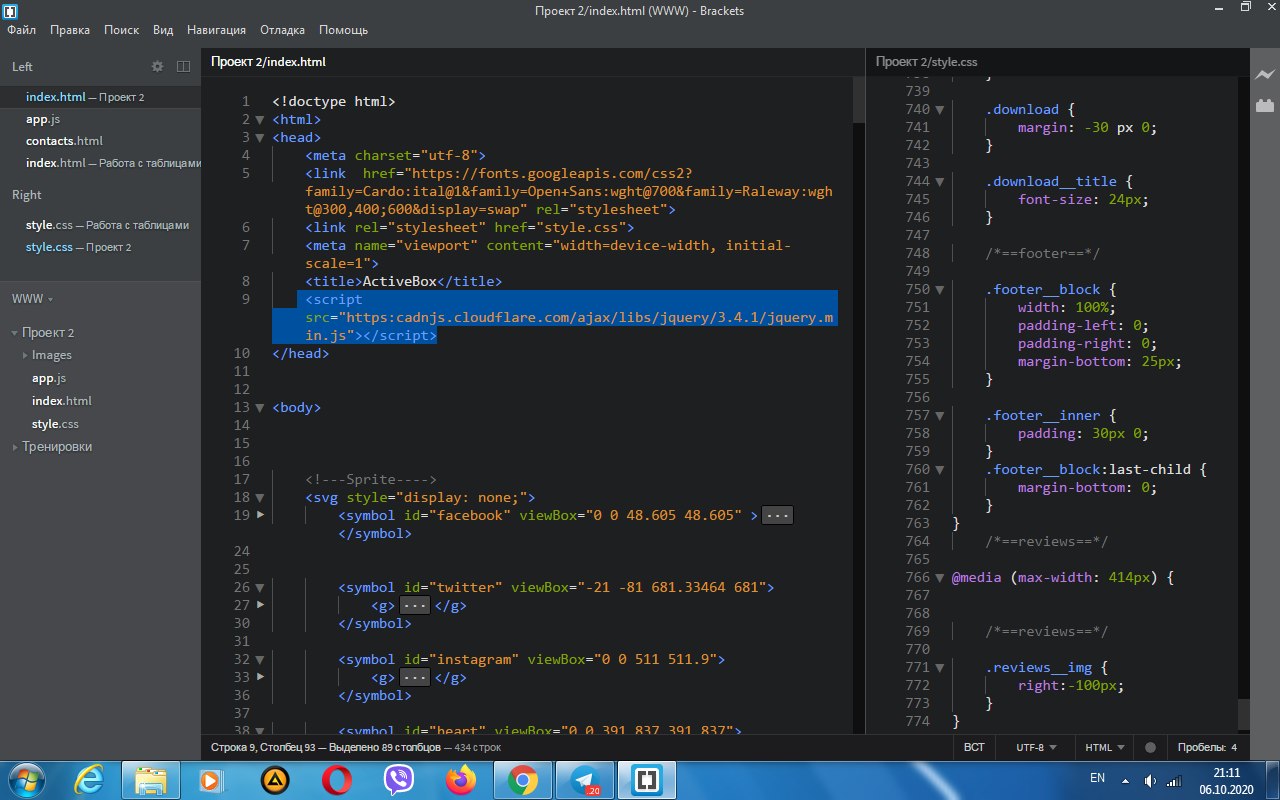Open the UTF-8 encoding dropdown
Image resolution: width=1280 pixels, height=800 pixels.
click(x=1035, y=747)
